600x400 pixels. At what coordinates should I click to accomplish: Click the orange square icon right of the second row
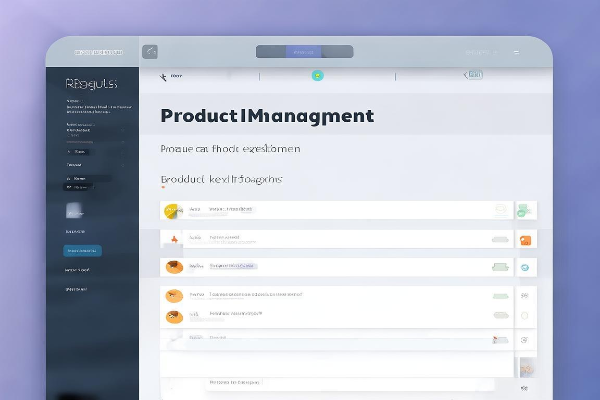point(525,239)
